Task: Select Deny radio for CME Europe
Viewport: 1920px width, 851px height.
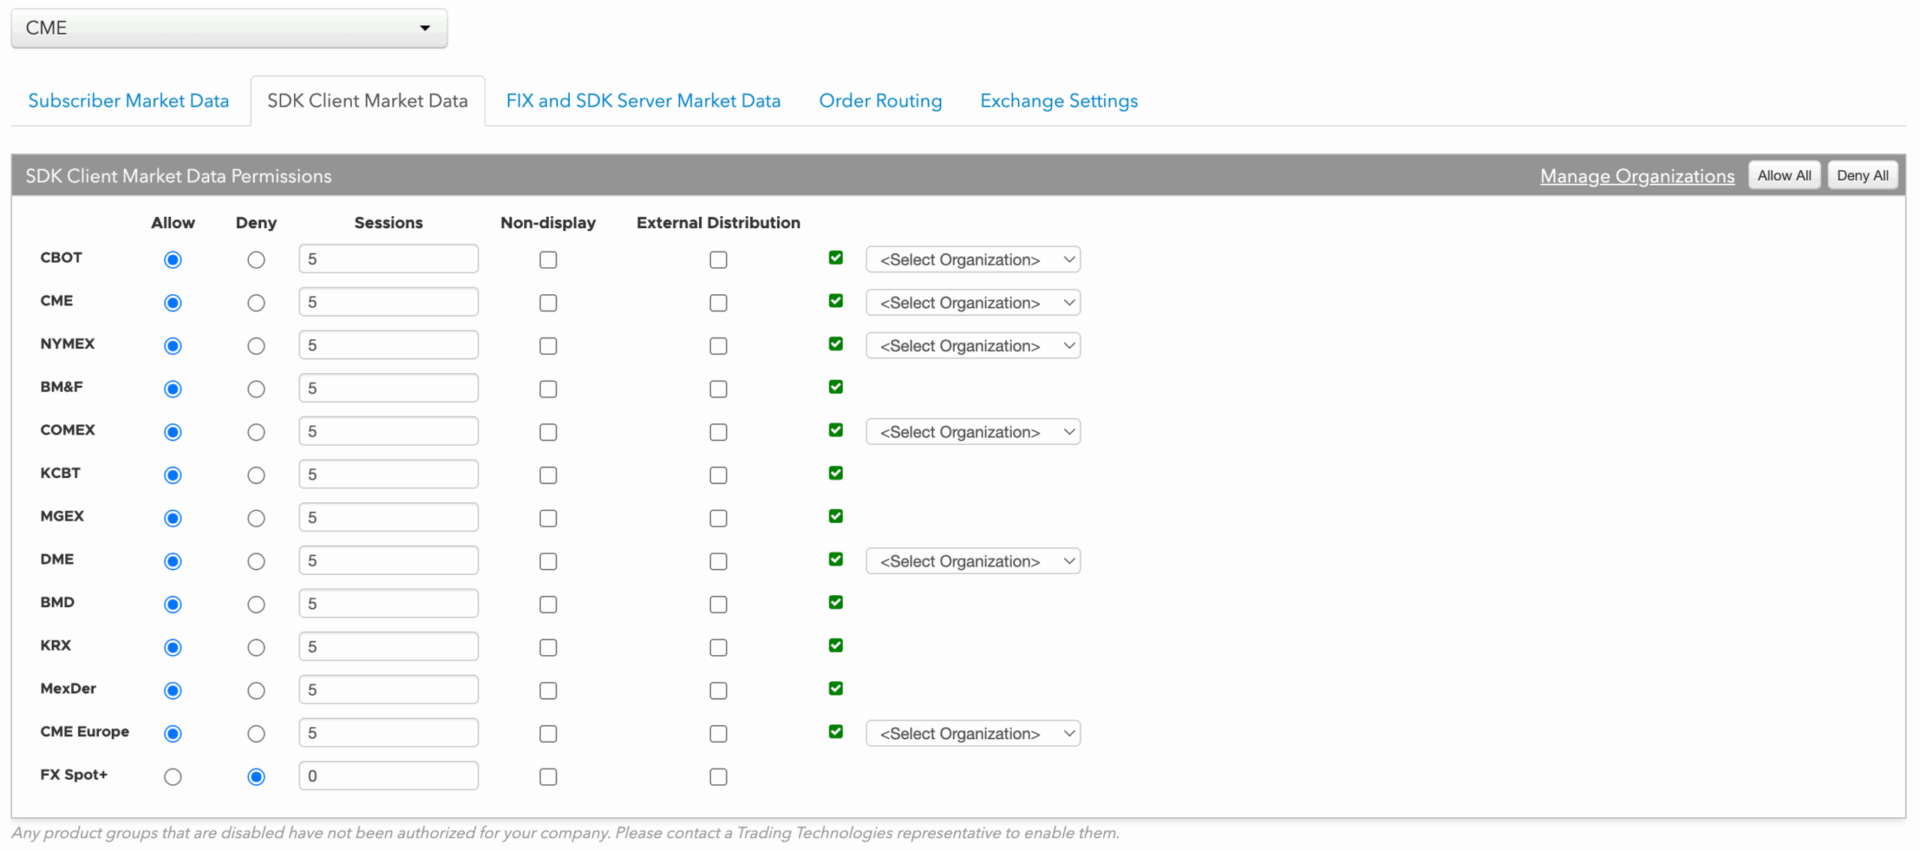Action: [x=256, y=734]
